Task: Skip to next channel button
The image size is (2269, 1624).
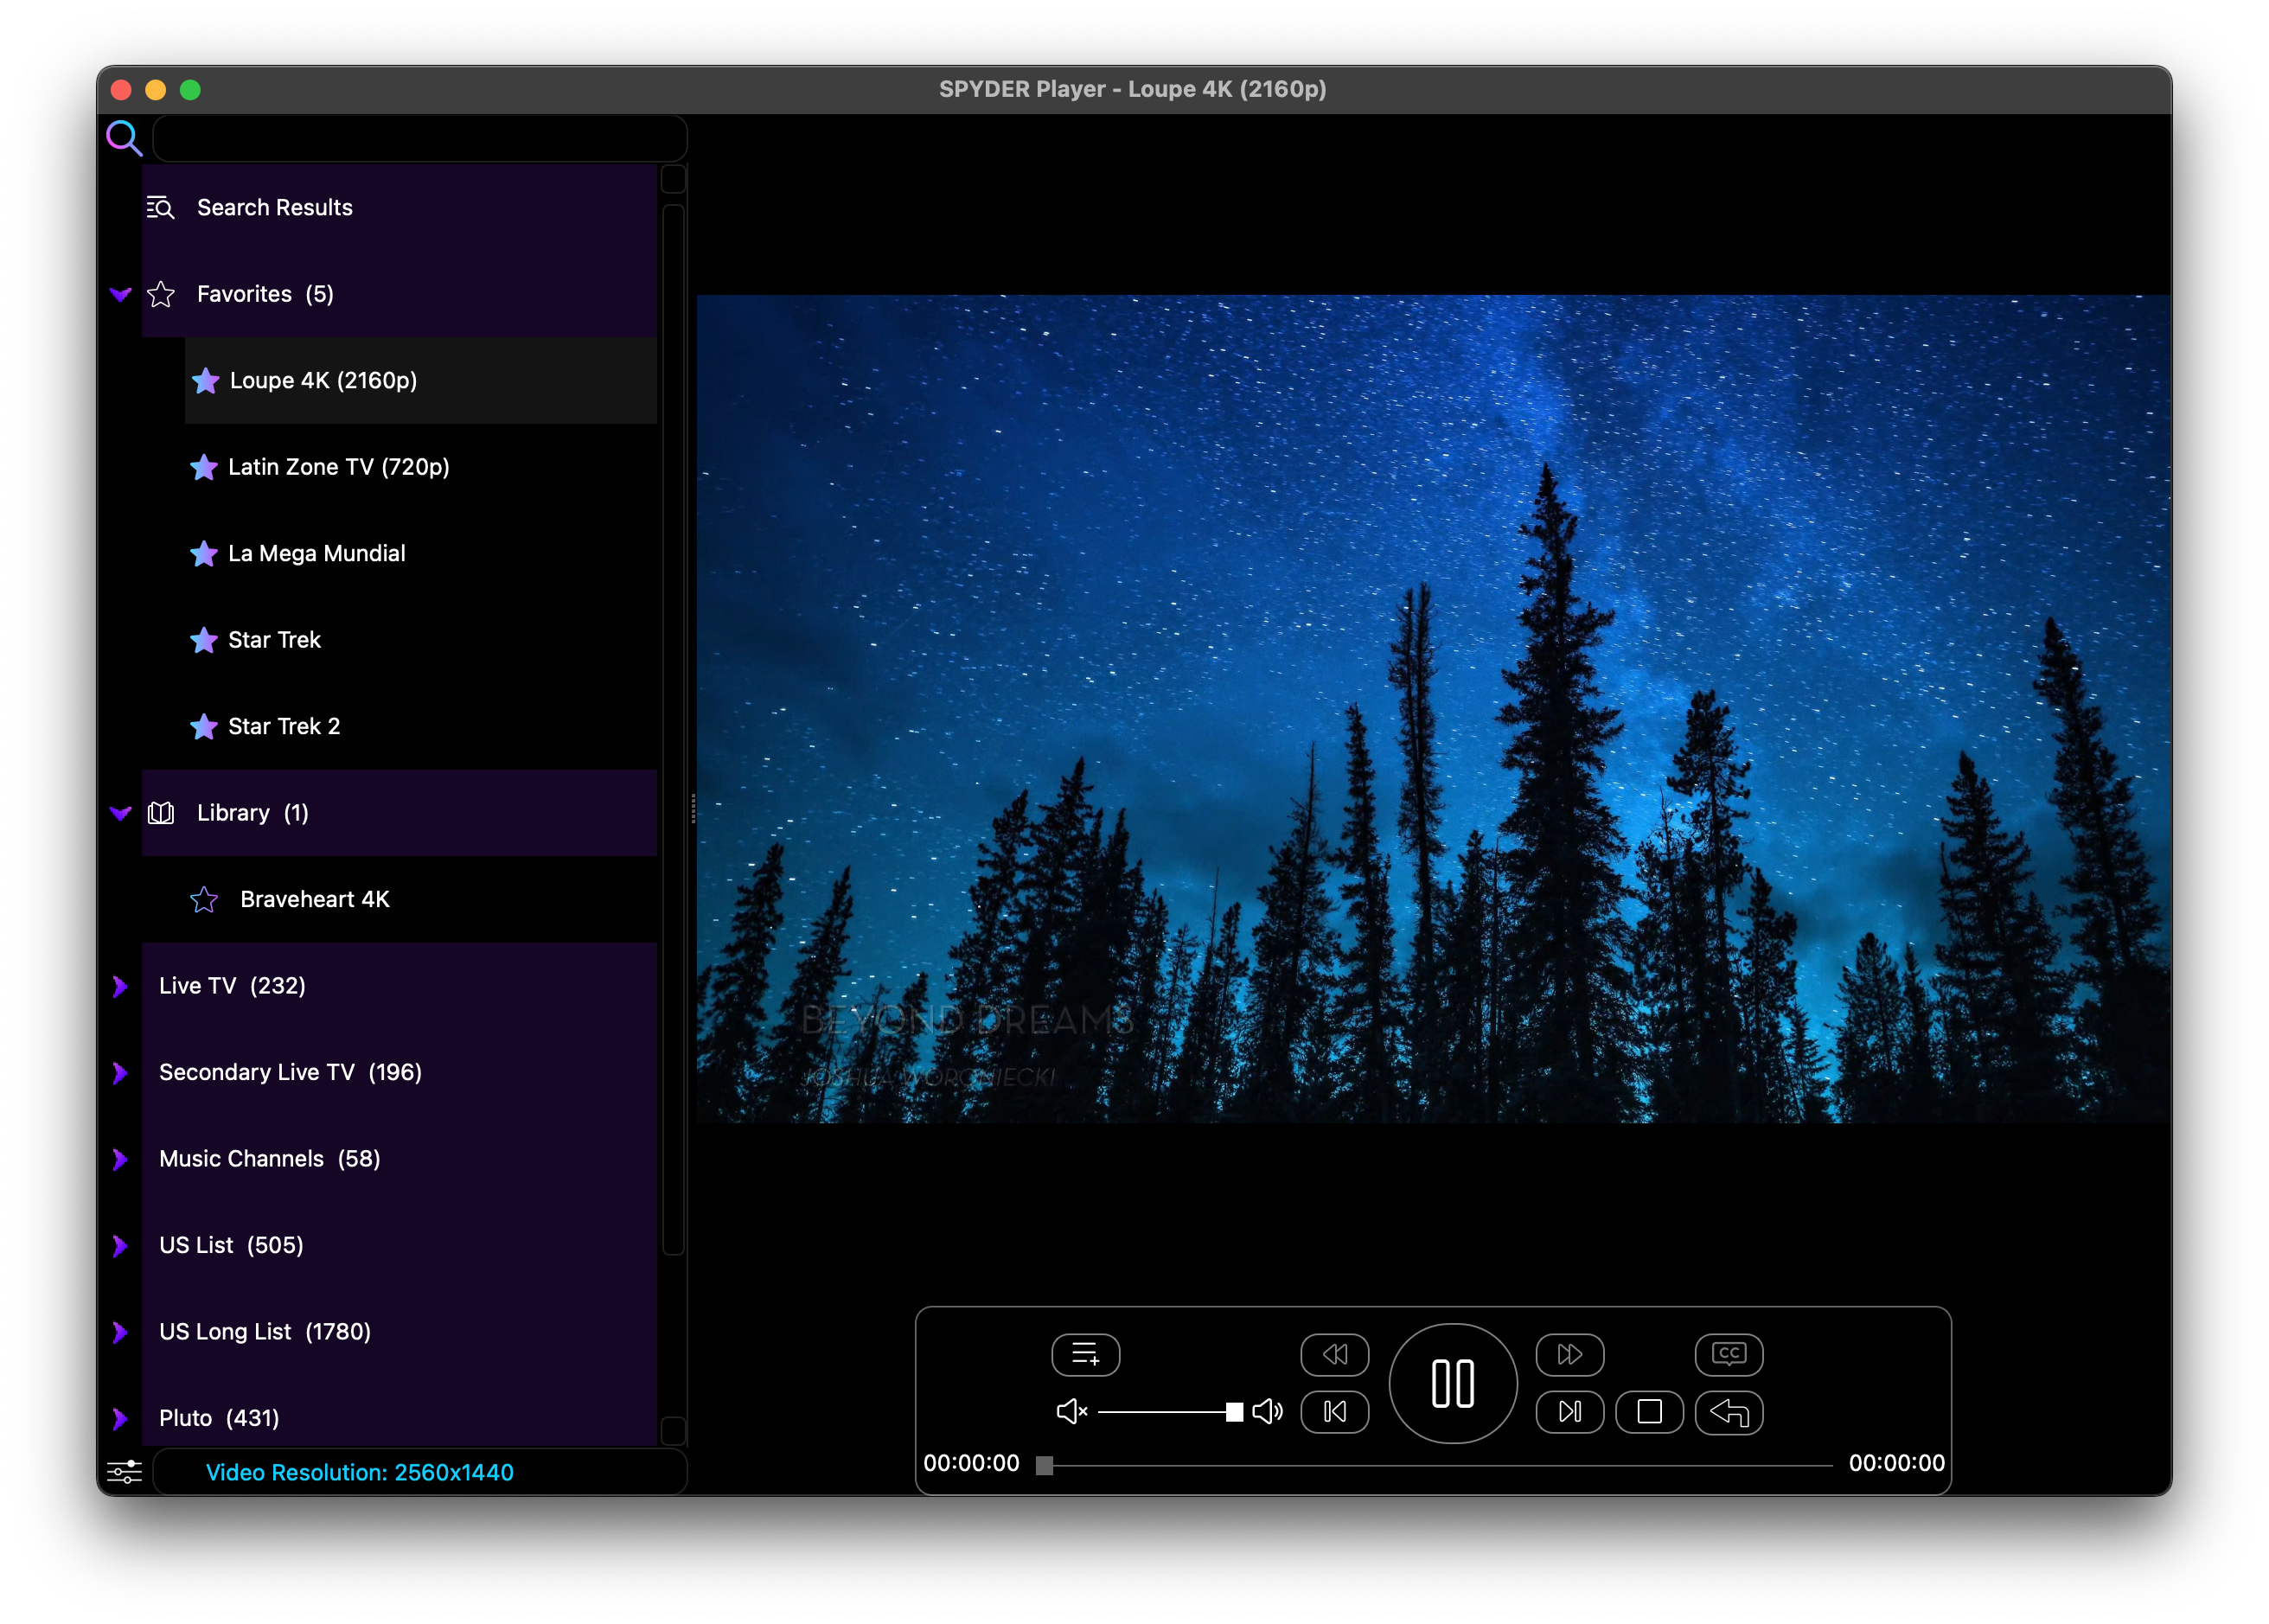Action: (1570, 1411)
